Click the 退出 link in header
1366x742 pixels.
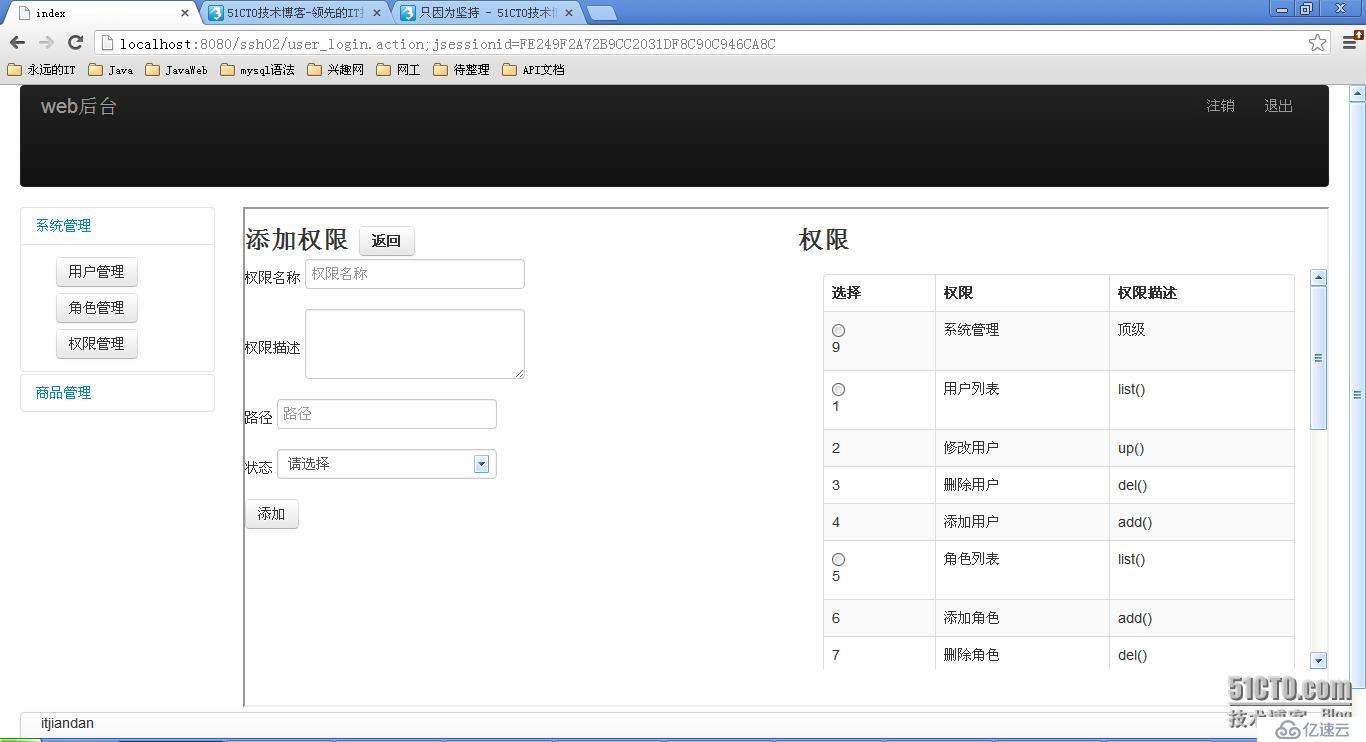[1278, 106]
